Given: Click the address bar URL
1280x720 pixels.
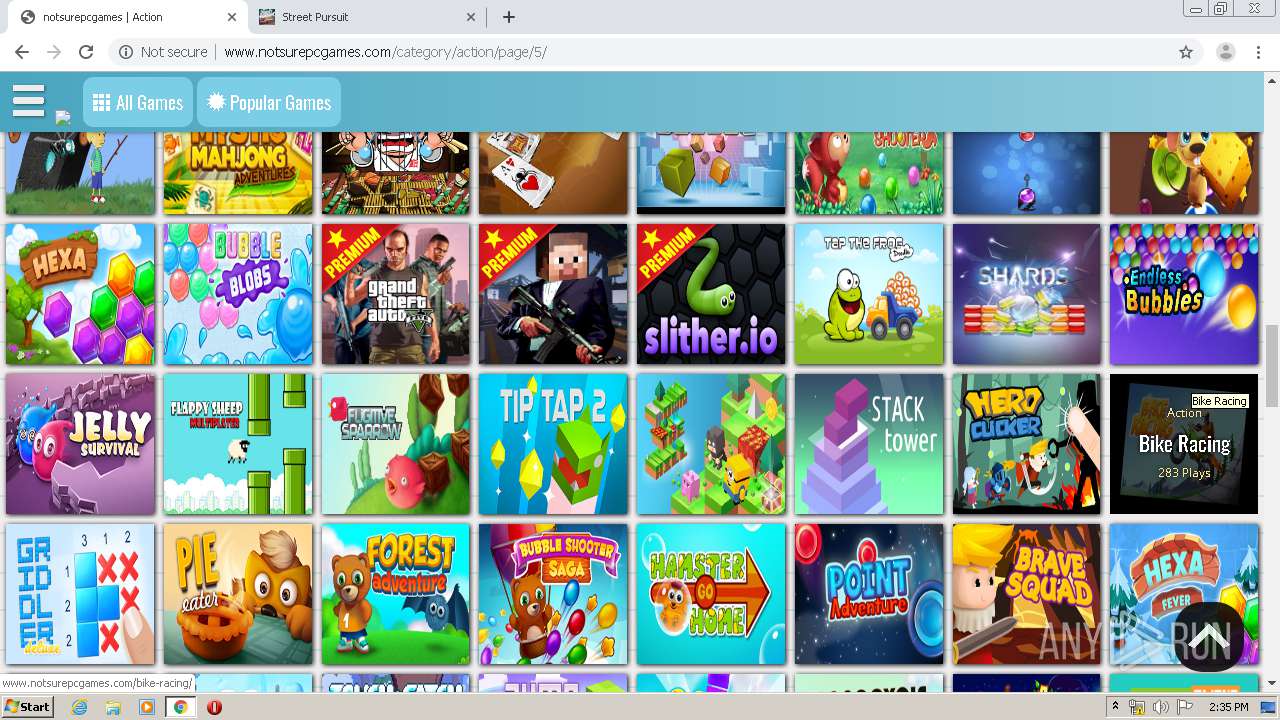Looking at the screenshot, I should pyautogui.click(x=385, y=52).
